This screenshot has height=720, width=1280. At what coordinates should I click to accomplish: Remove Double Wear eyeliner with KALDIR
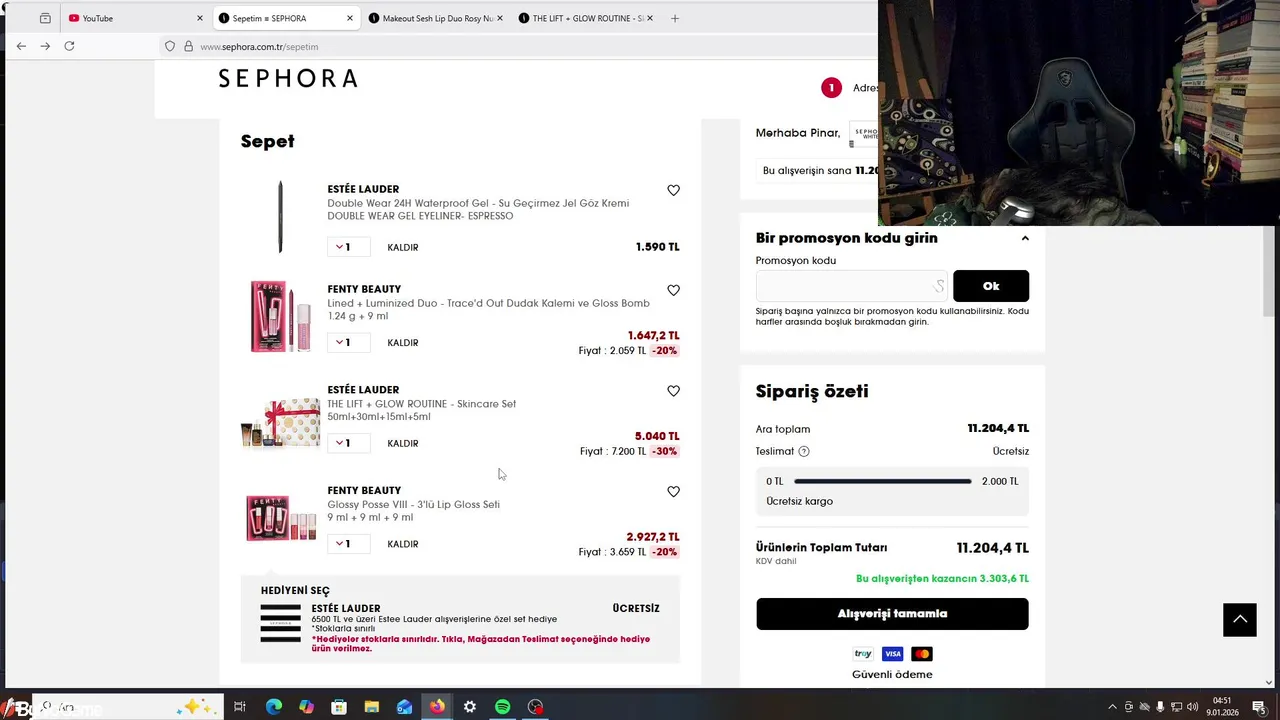tap(403, 247)
